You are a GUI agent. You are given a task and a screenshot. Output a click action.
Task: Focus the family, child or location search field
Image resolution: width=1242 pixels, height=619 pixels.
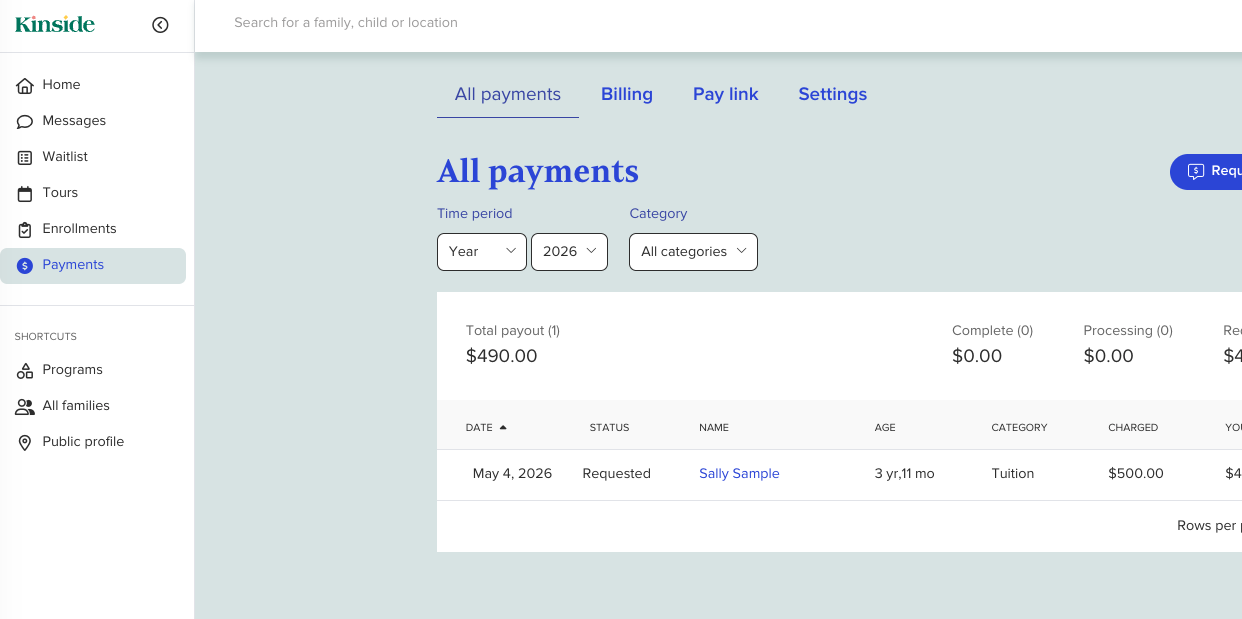pyautogui.click(x=346, y=22)
